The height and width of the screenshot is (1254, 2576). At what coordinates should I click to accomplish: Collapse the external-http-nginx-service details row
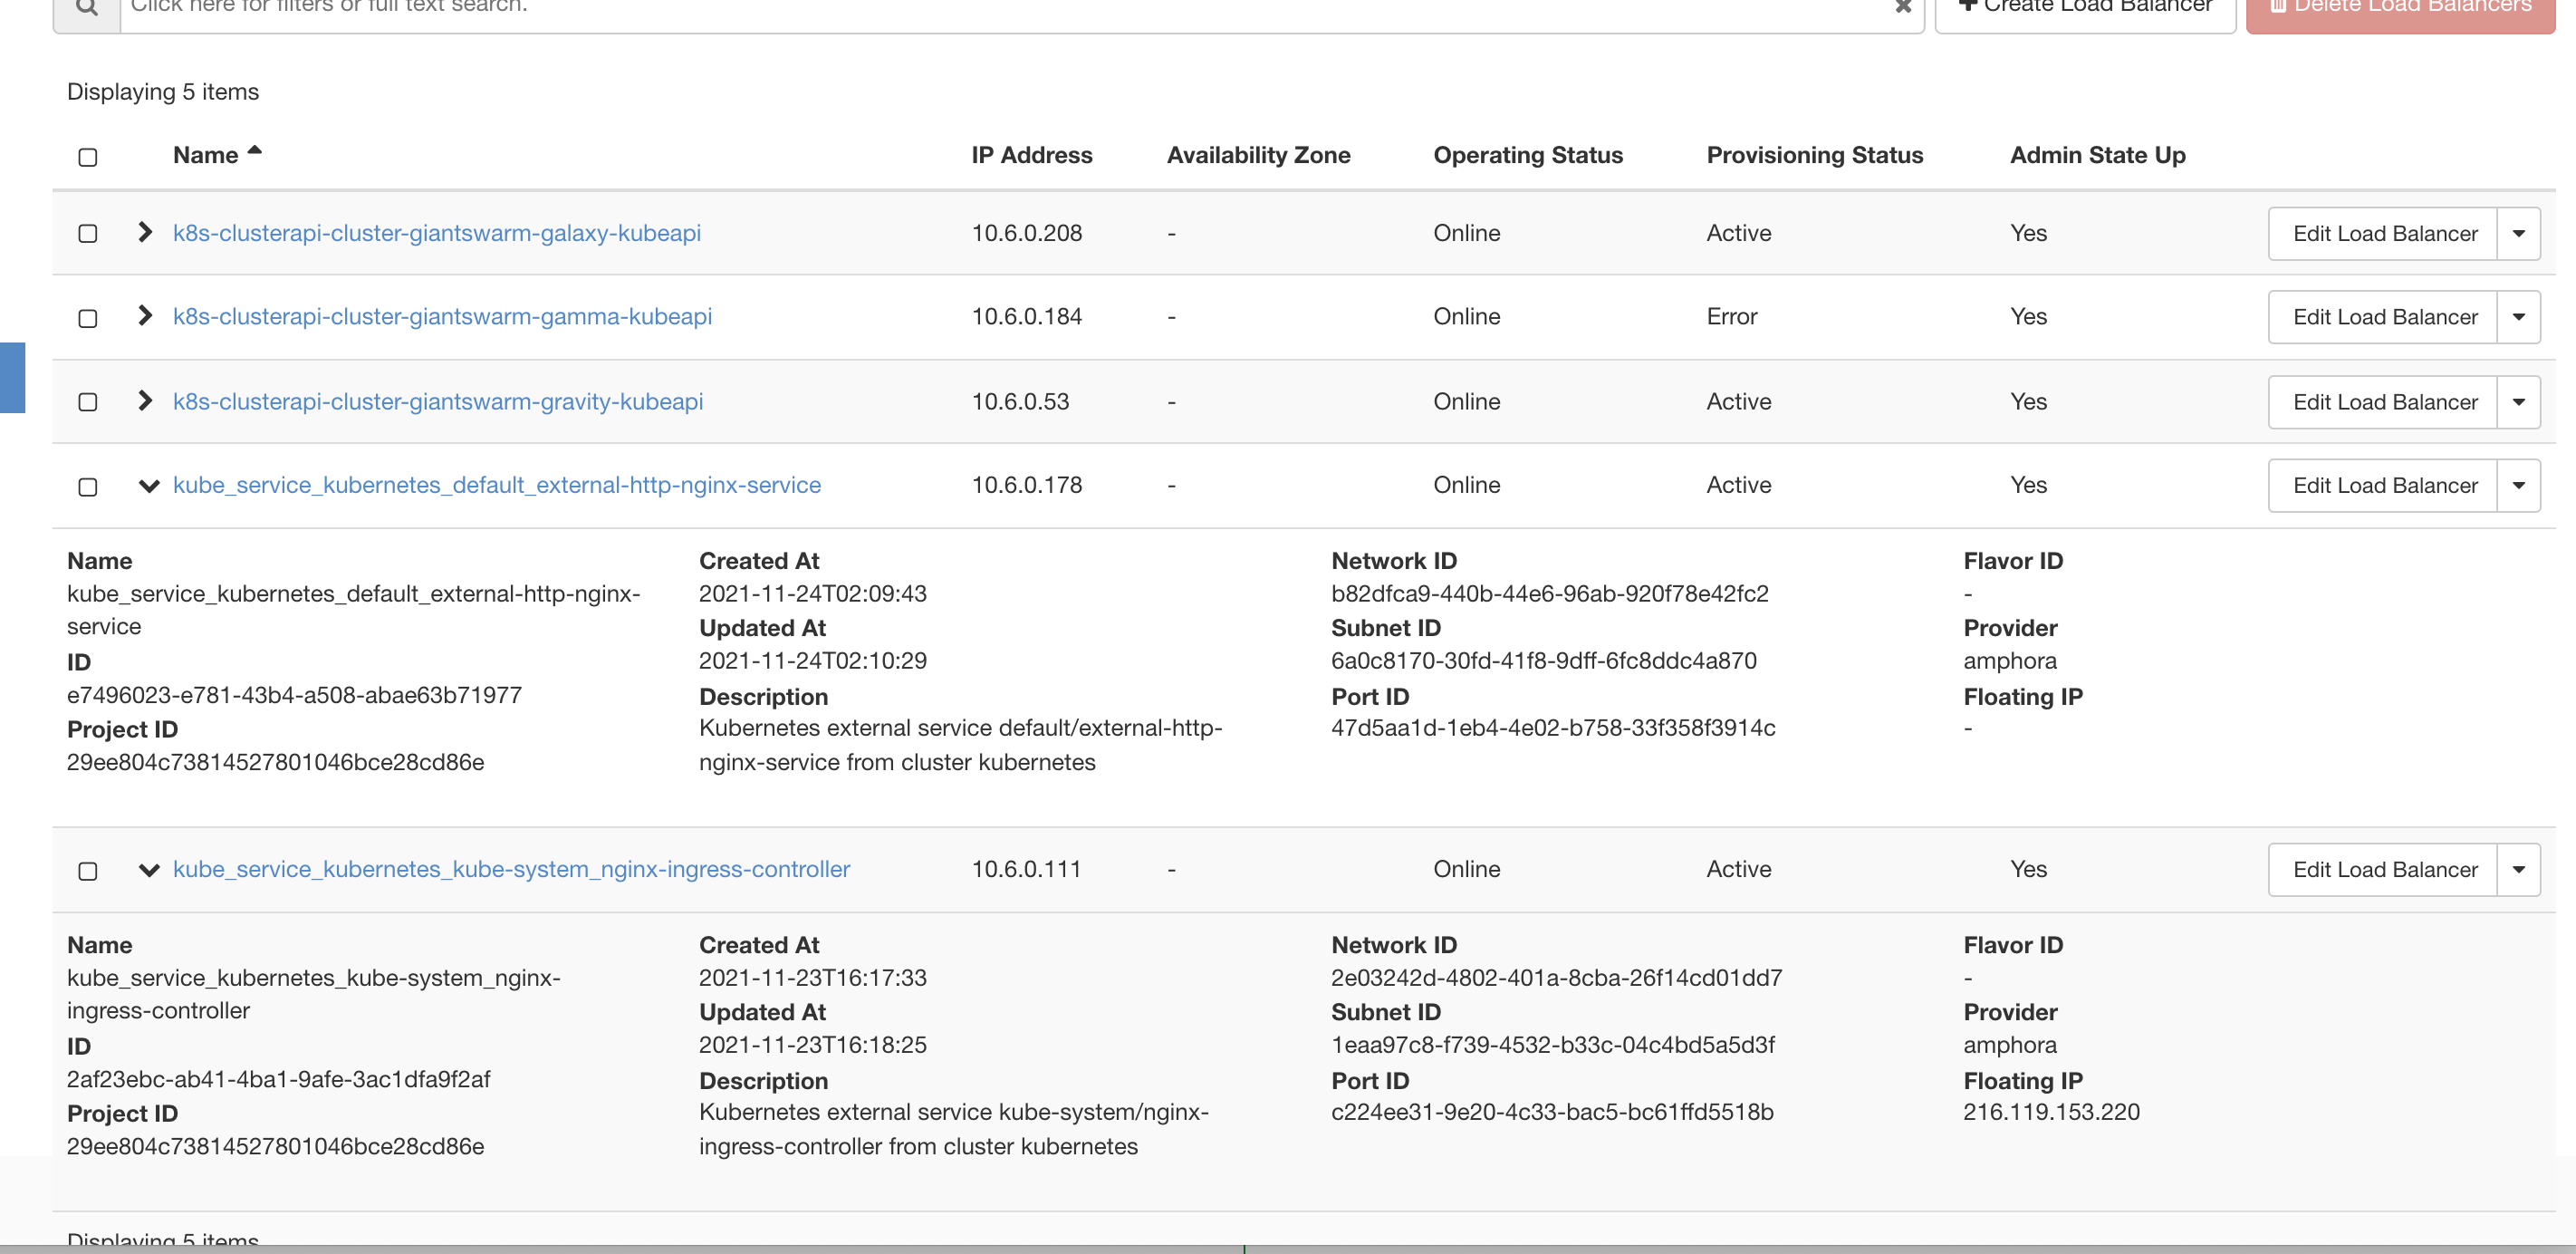click(x=149, y=487)
